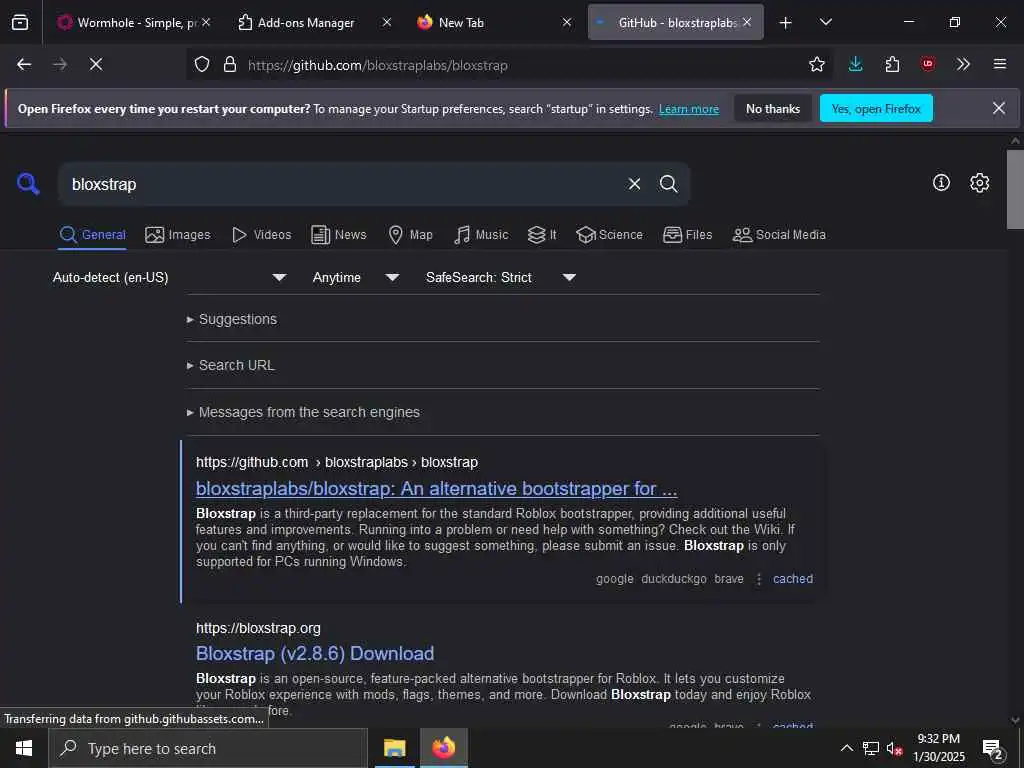Open network status tray icon
Viewport: 1024px width, 768px height.
pos(871,748)
